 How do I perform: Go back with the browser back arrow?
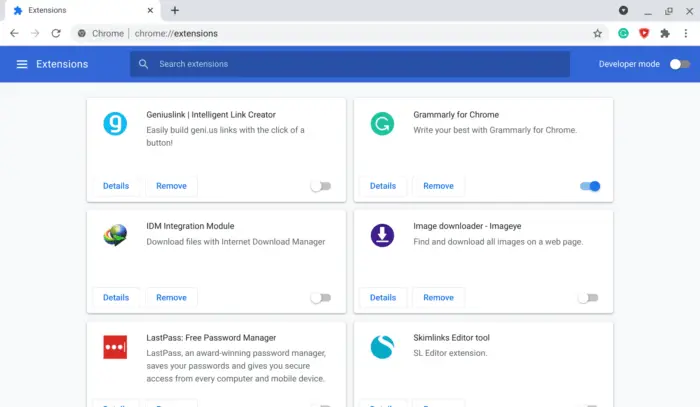(14, 33)
